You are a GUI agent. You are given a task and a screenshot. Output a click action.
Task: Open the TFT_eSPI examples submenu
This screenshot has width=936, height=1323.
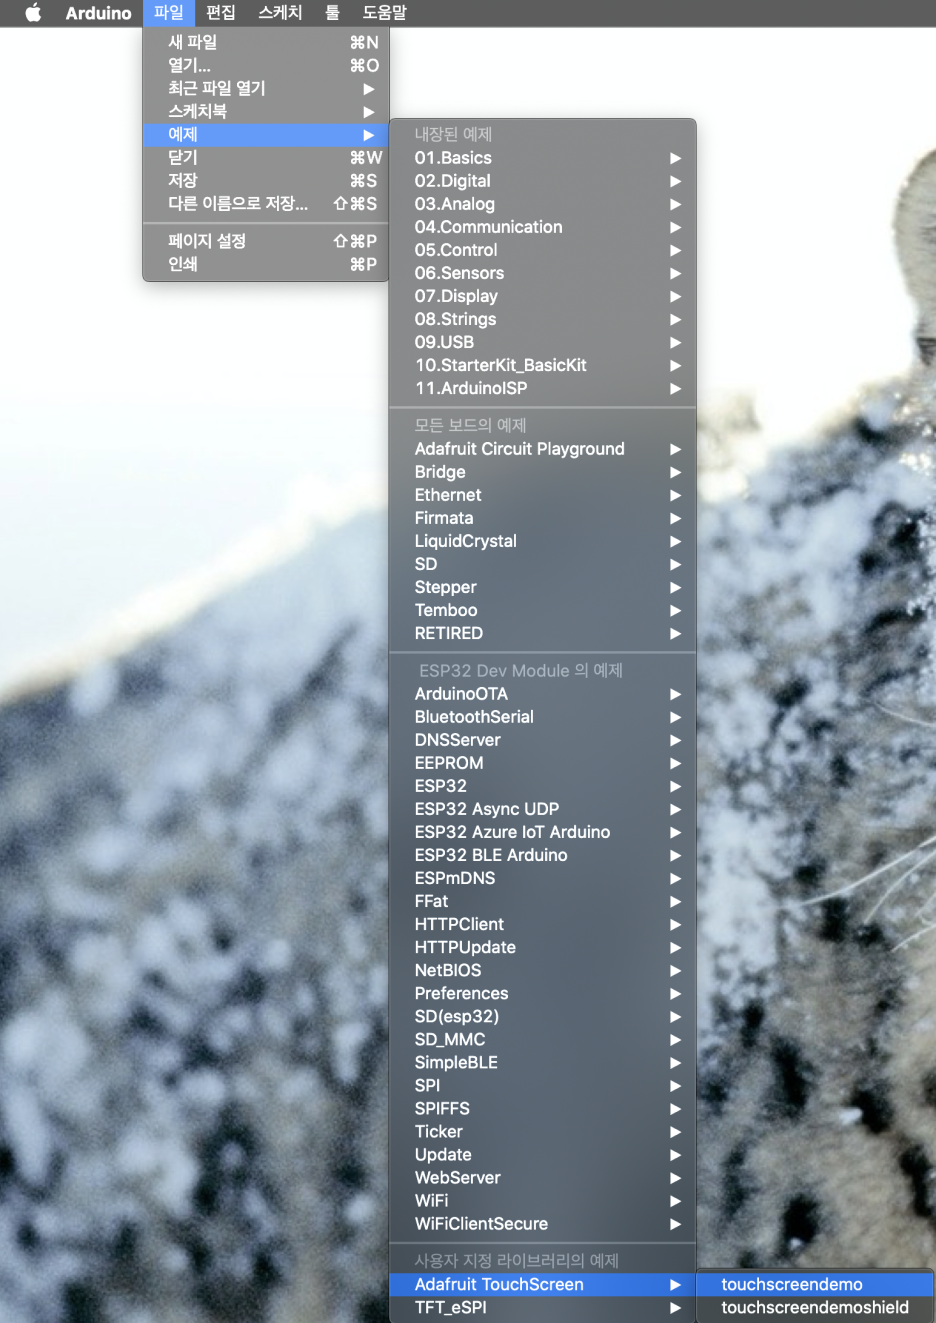[x=543, y=1307]
